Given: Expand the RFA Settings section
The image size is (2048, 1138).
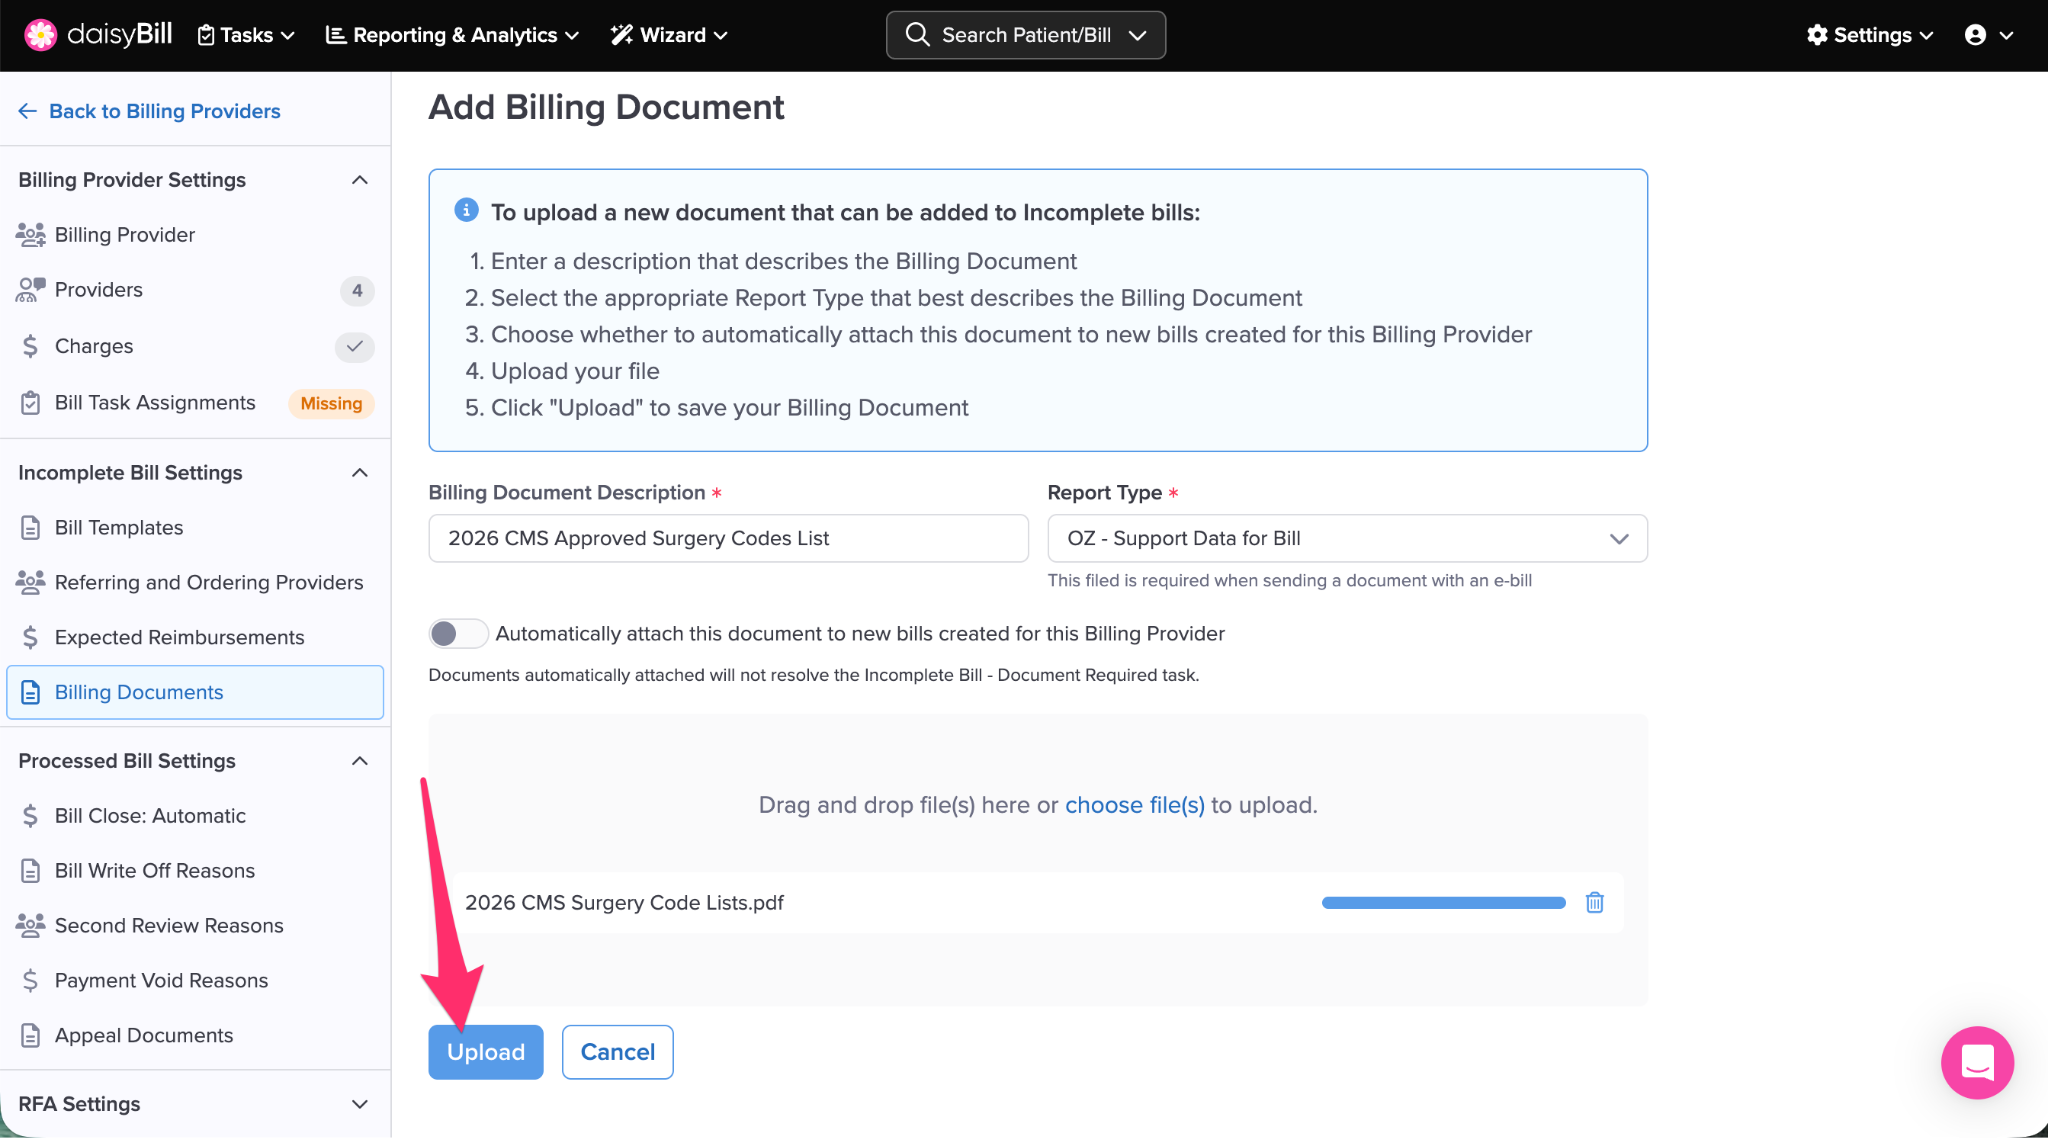Looking at the screenshot, I should click(360, 1104).
